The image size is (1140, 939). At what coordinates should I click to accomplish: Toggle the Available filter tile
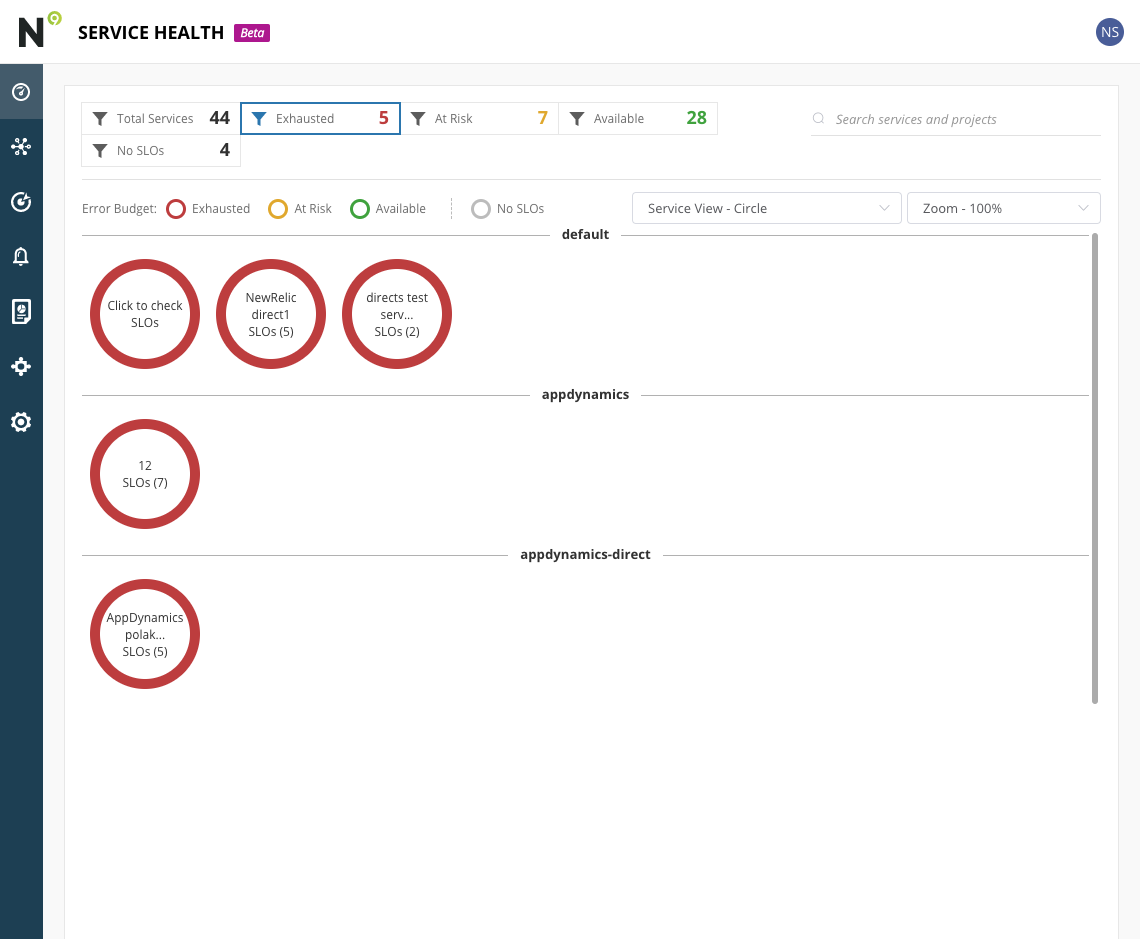click(638, 118)
